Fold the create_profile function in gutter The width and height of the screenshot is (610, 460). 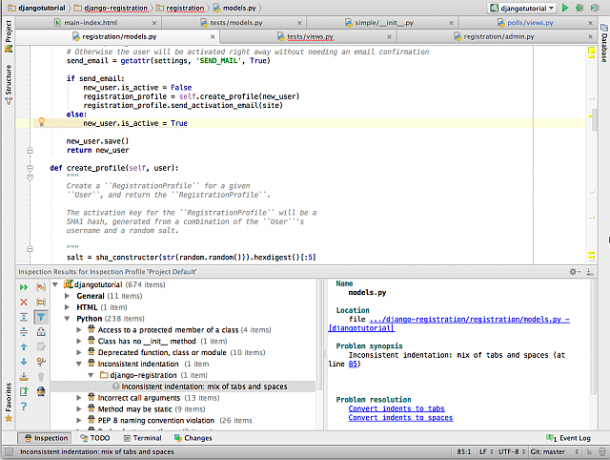30,168
